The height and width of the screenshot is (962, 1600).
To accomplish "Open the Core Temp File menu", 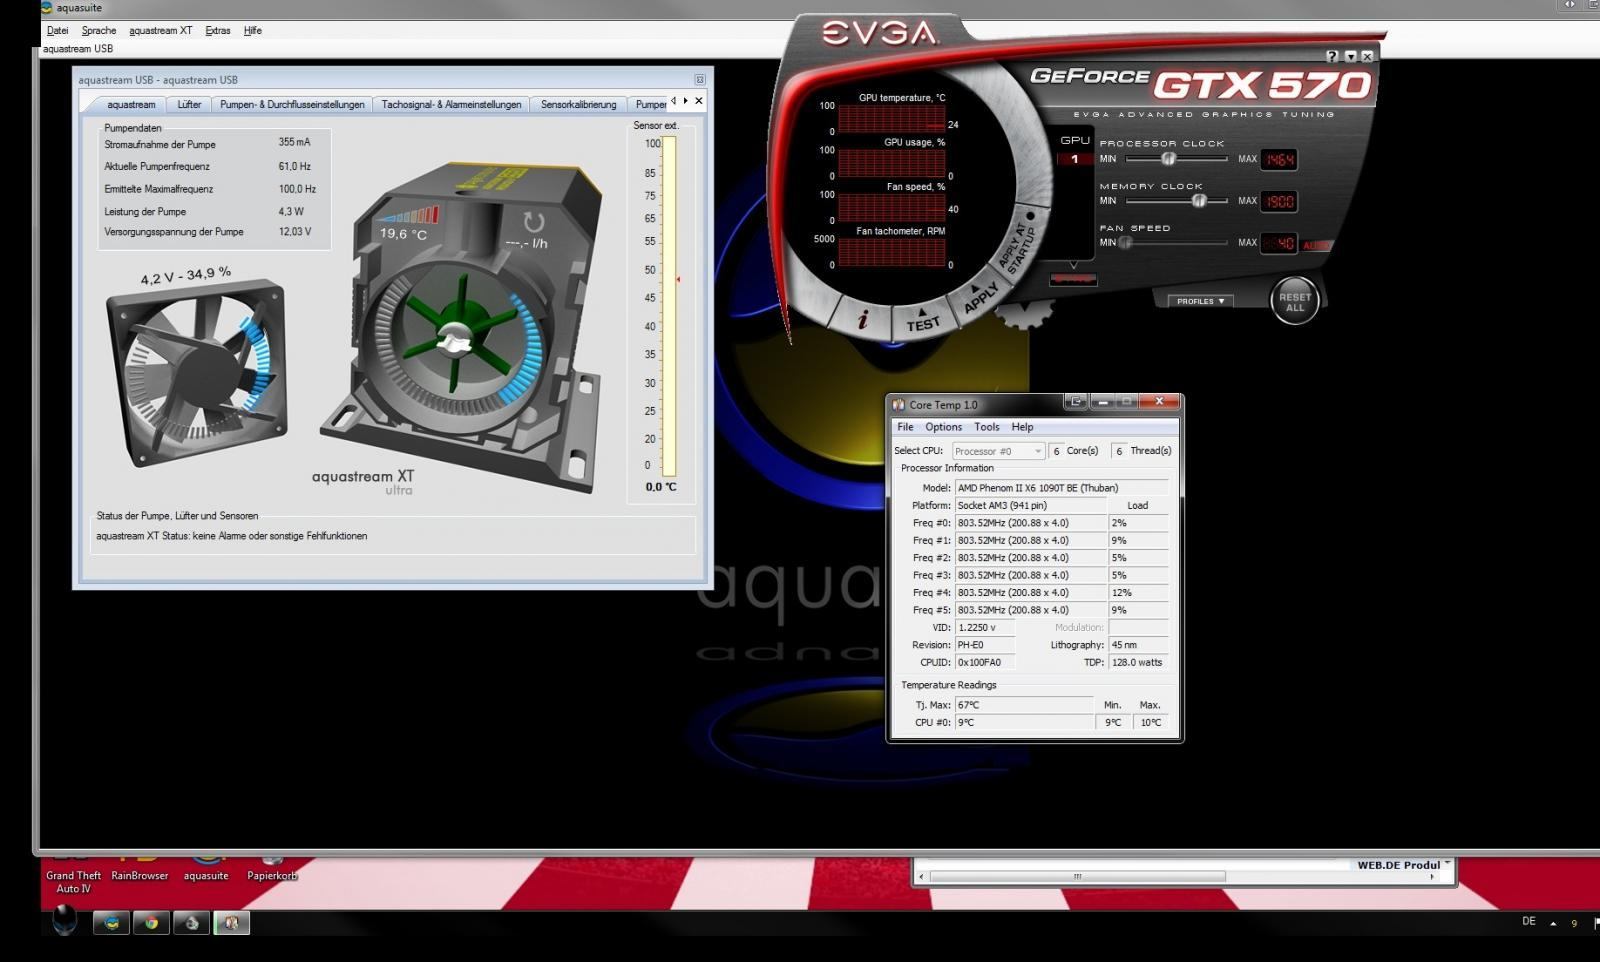I will pyautogui.click(x=905, y=427).
